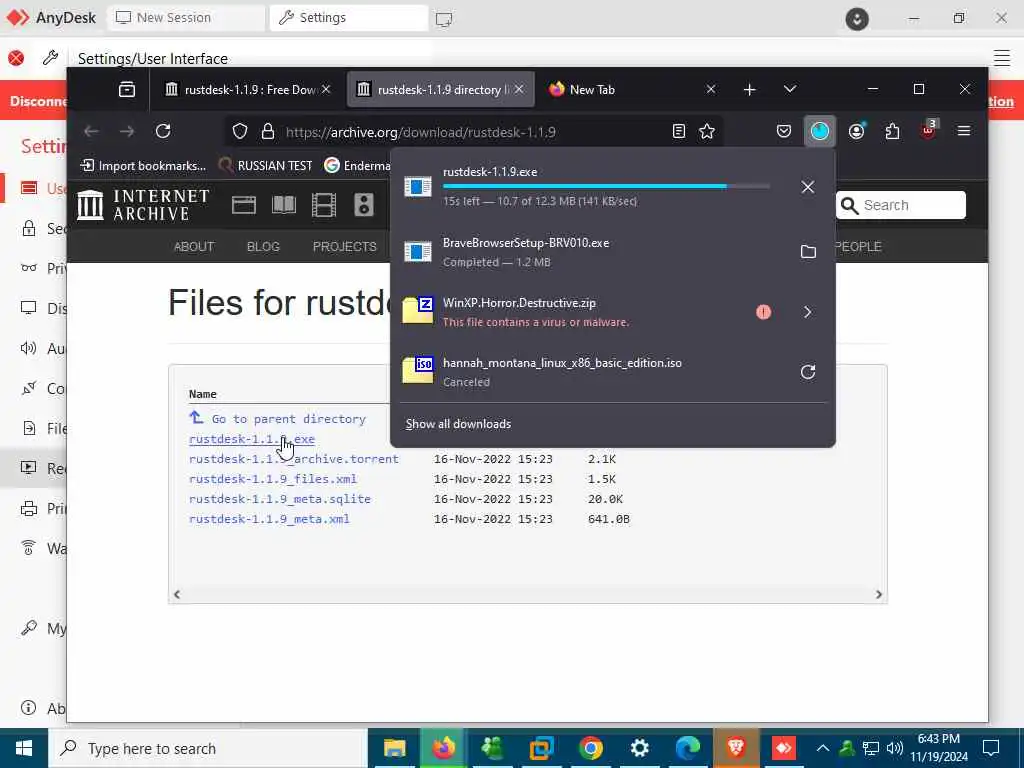Viewport: 1024px width, 768px height.
Task: Open BLOG in Internet Archive nav
Action: [x=263, y=246]
